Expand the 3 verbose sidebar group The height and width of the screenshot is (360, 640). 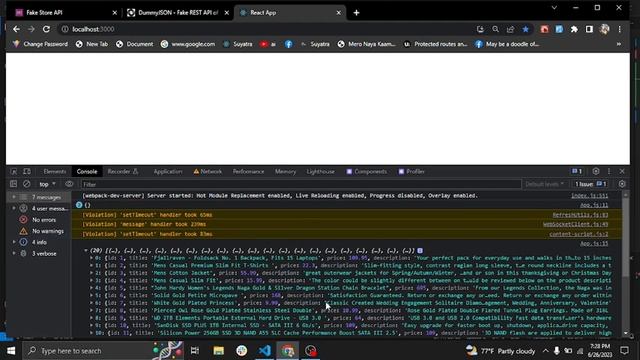[14, 253]
